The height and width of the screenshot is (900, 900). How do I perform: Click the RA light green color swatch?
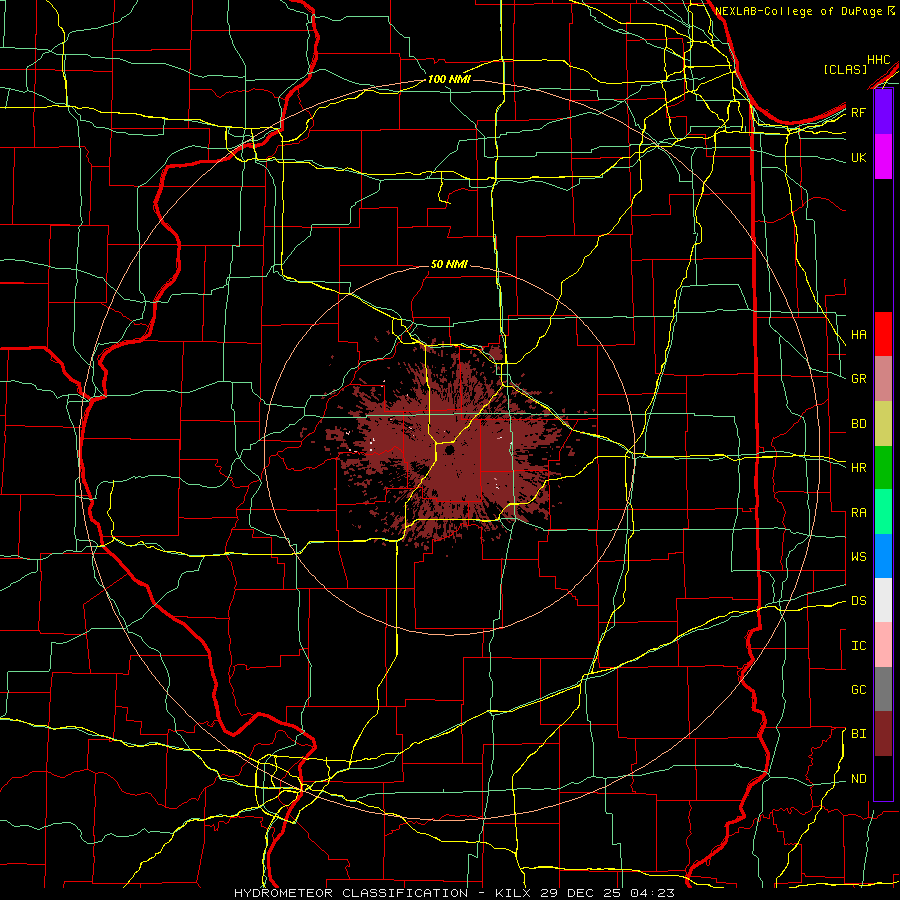point(883,512)
